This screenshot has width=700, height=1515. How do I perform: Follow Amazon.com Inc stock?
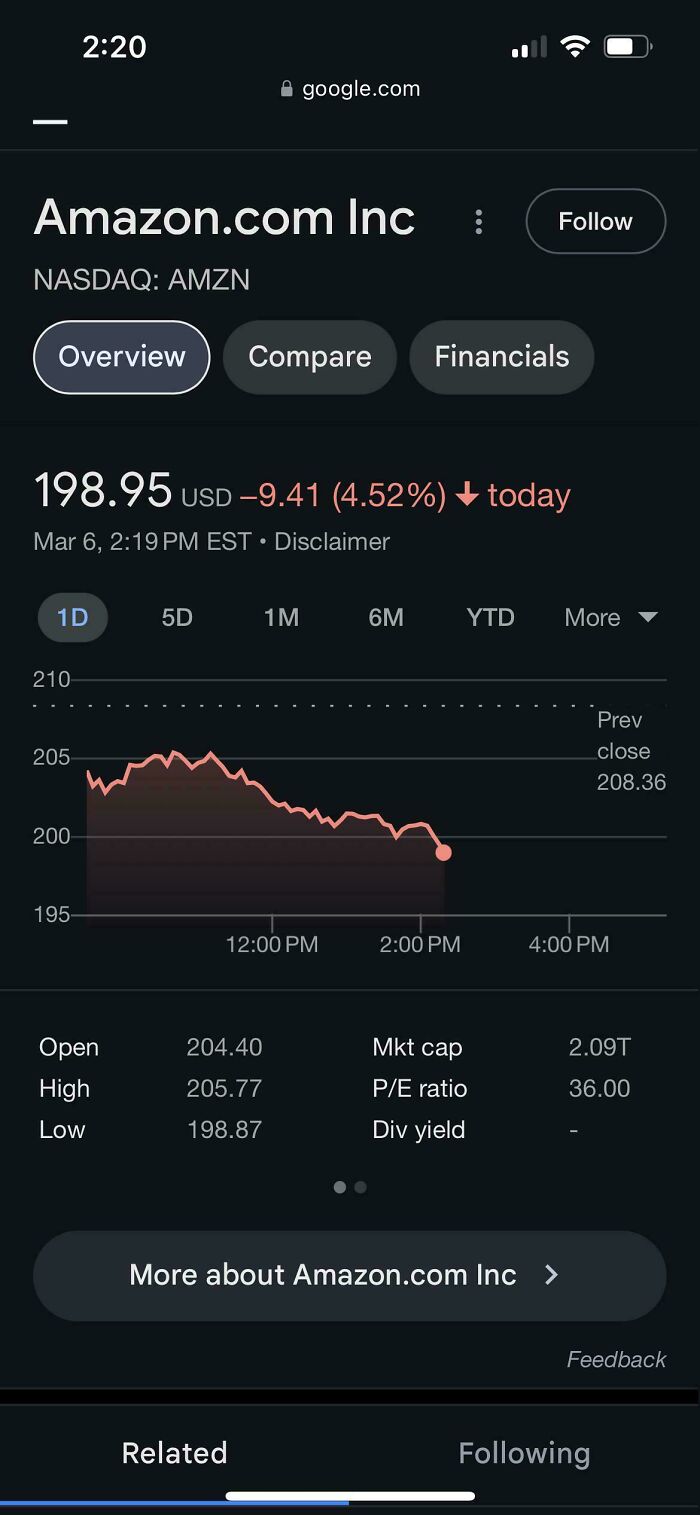point(596,222)
